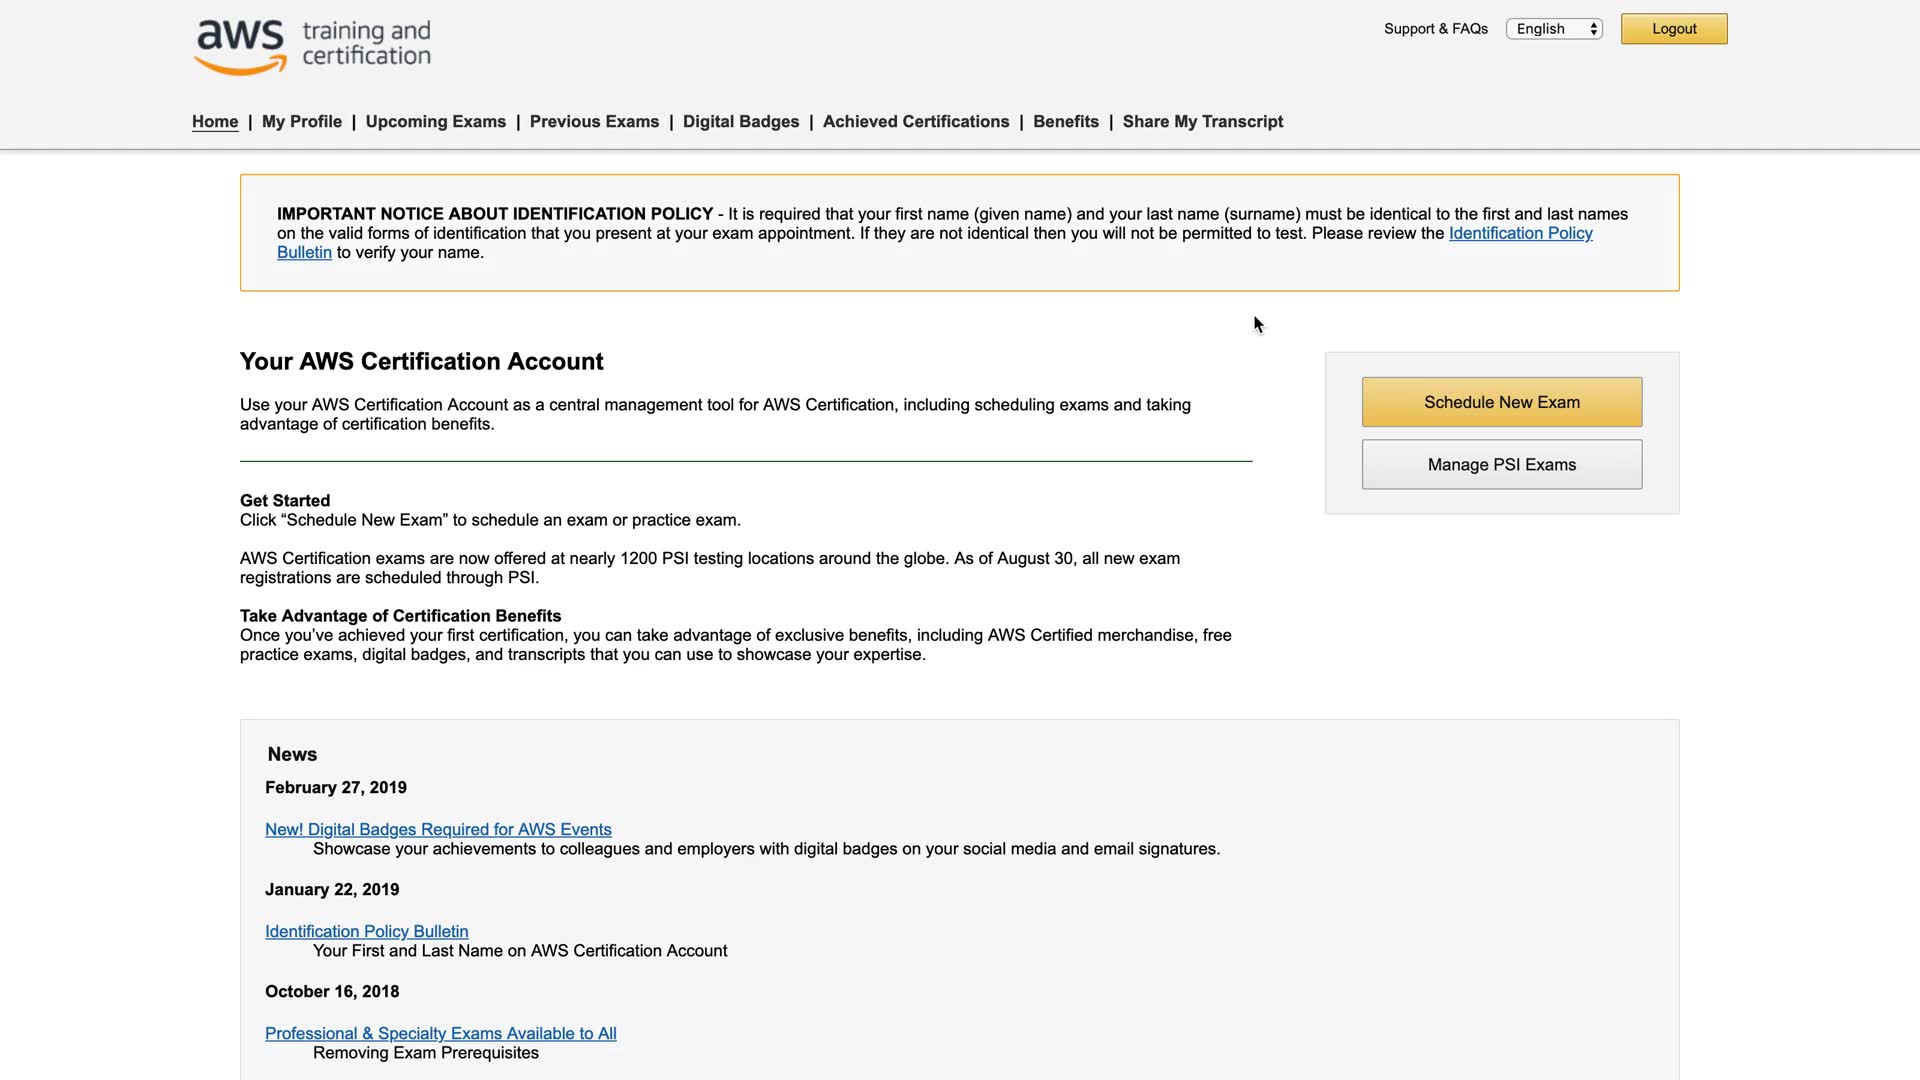Open the Benefits menu item
1920x1080 pixels.
click(x=1065, y=121)
